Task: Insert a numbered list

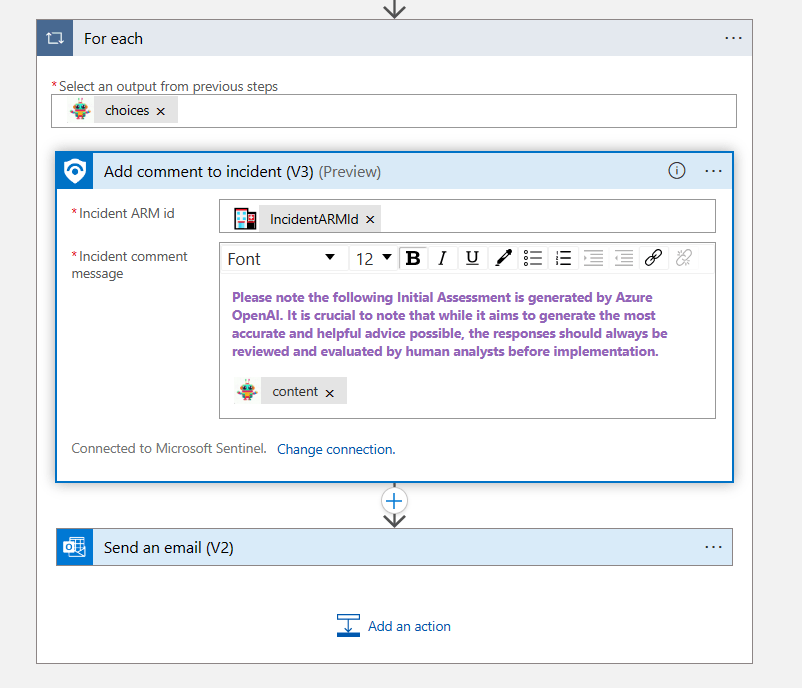Action: click(563, 258)
